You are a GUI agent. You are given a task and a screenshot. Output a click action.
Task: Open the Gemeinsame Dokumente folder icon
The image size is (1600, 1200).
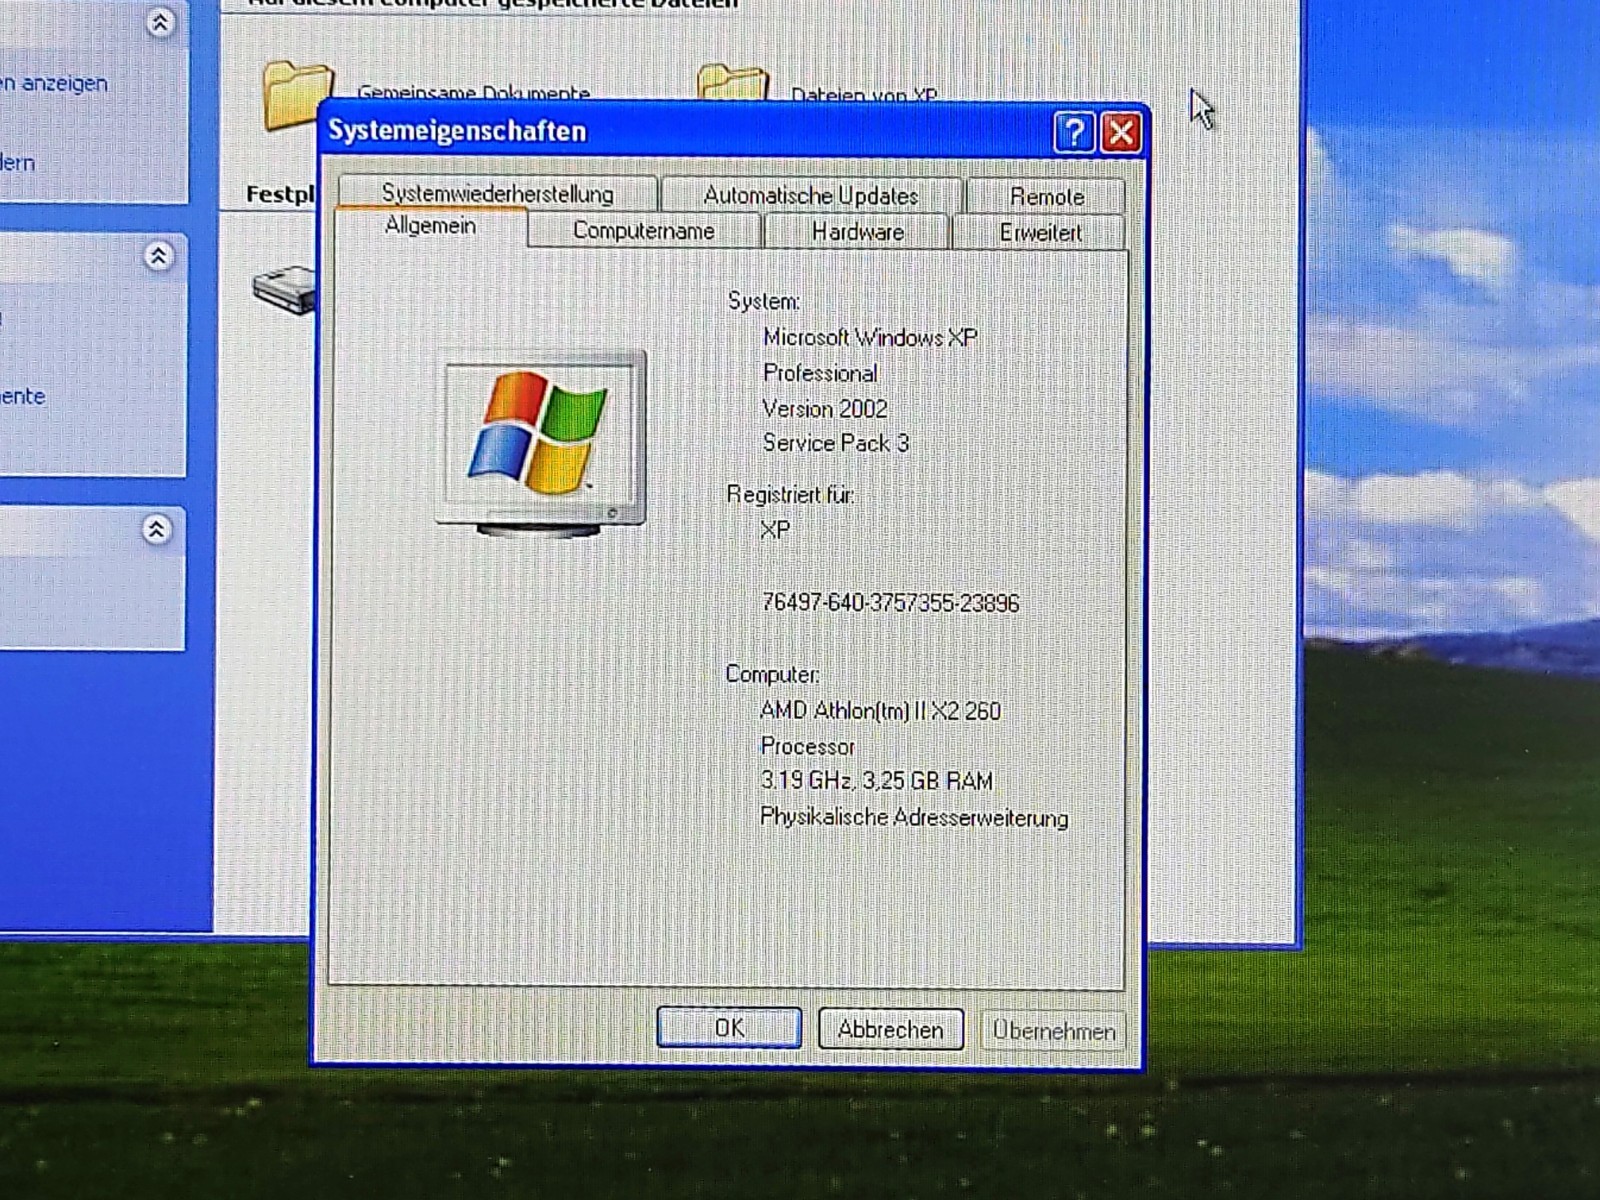pos(296,95)
